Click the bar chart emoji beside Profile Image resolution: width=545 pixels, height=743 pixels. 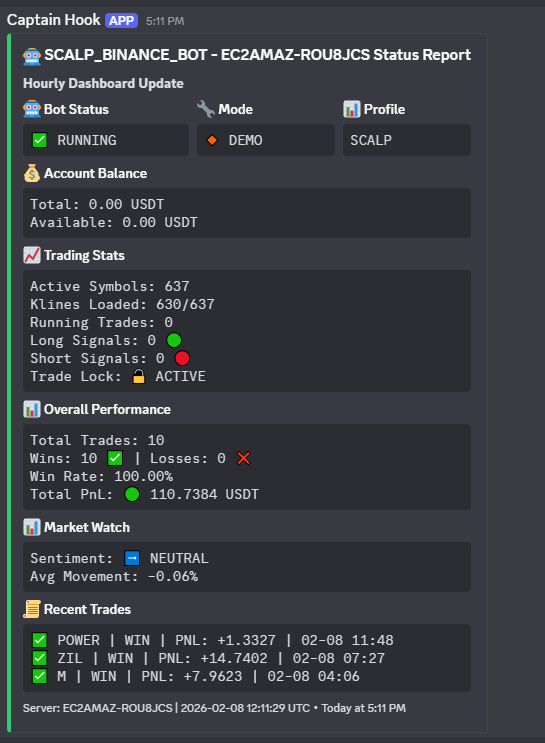coord(352,109)
